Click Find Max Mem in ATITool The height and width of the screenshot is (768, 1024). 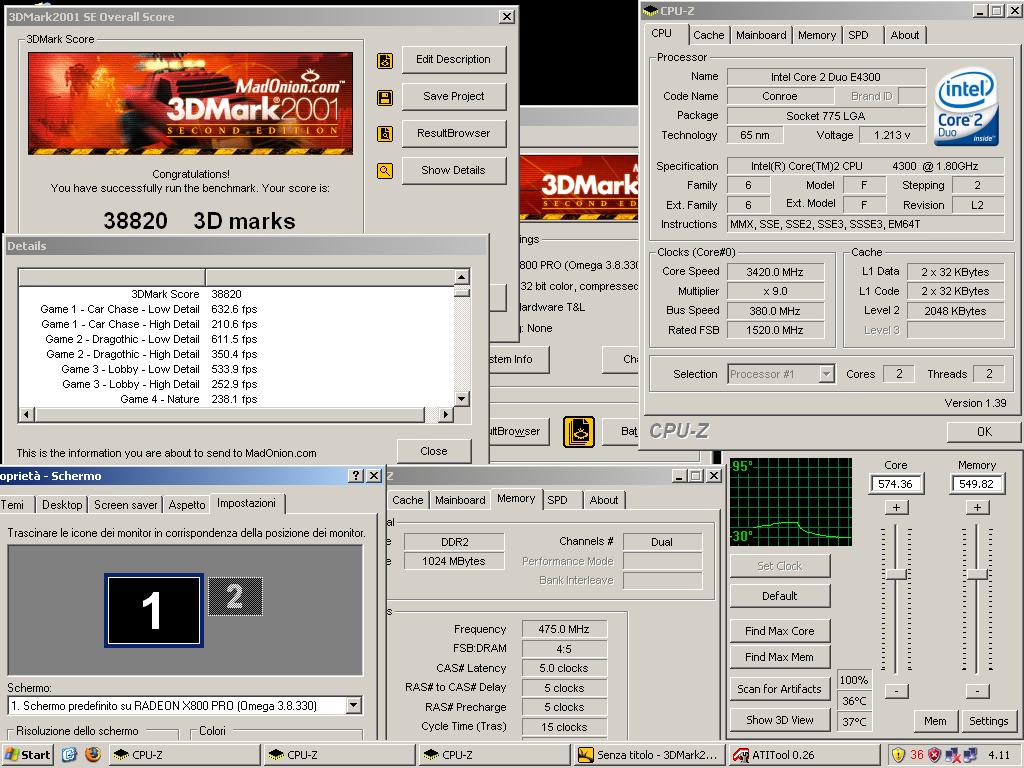[780, 657]
